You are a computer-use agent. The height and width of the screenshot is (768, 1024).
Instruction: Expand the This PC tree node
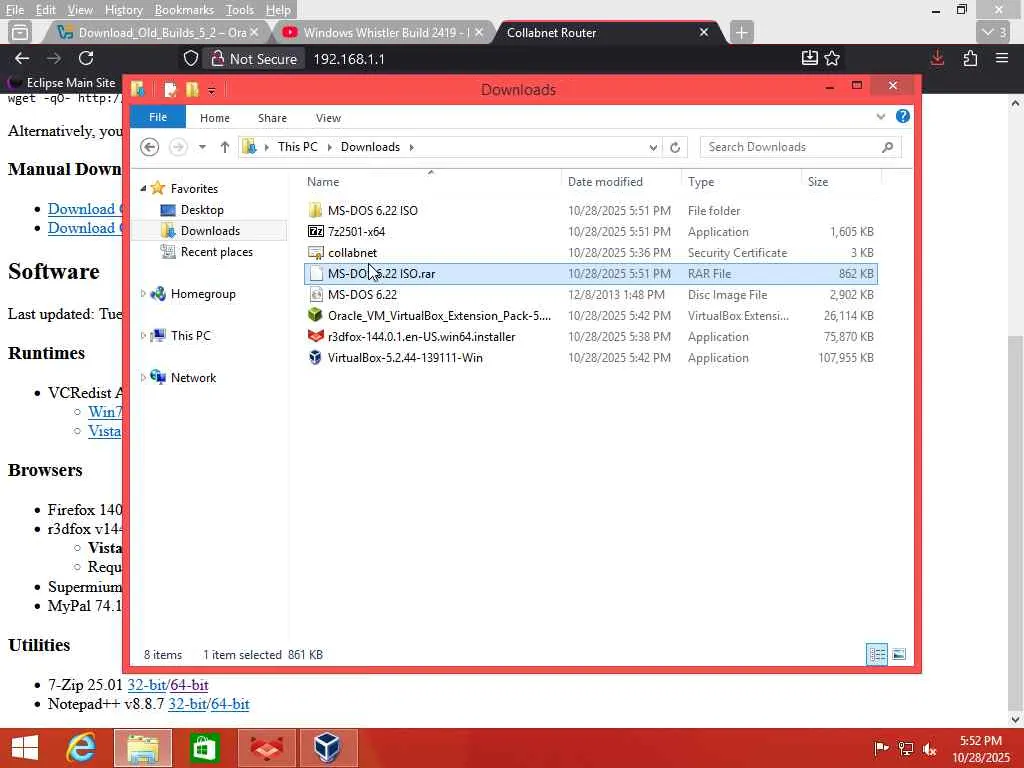[x=143, y=336]
